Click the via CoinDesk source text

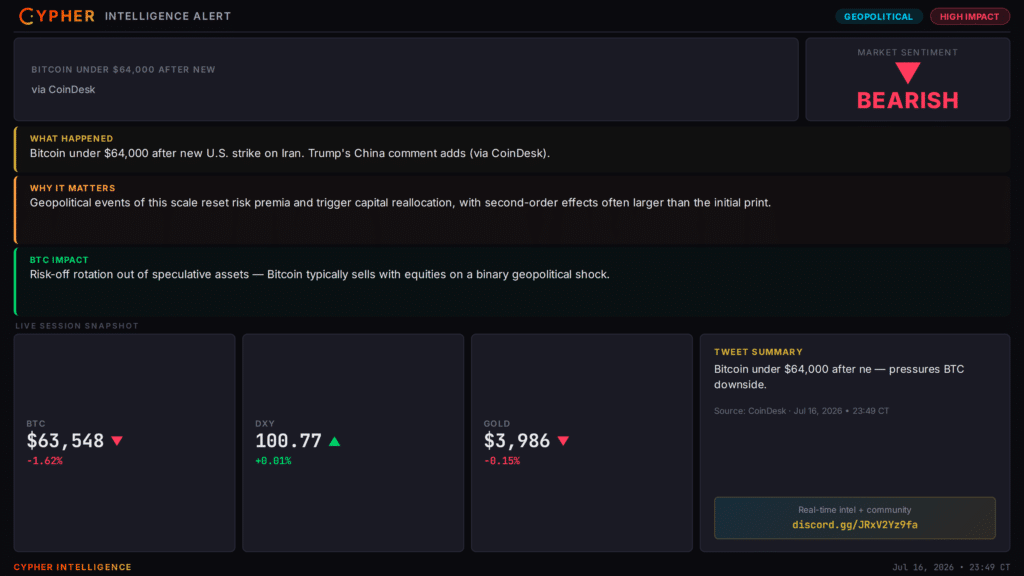[63, 89]
